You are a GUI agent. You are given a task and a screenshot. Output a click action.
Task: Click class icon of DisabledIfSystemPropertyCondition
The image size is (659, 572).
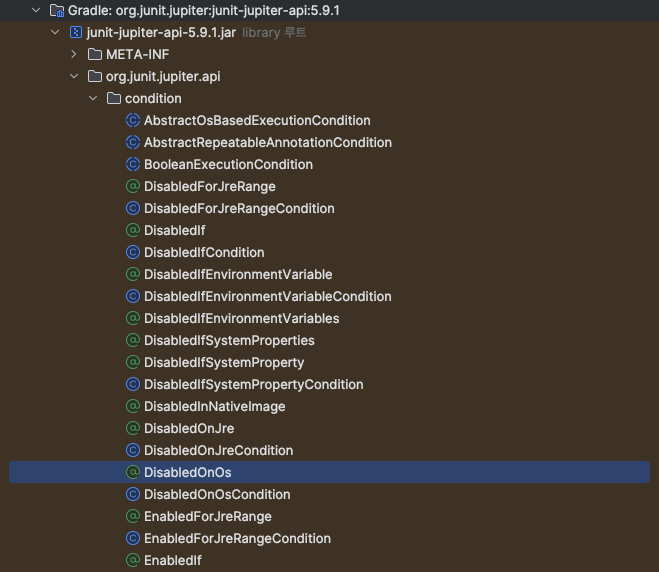click(x=133, y=384)
